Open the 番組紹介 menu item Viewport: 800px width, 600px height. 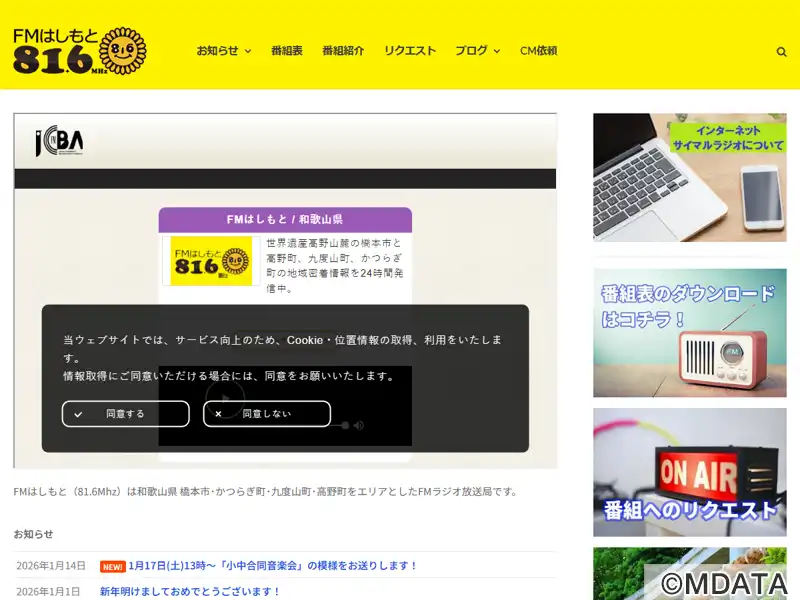click(343, 51)
